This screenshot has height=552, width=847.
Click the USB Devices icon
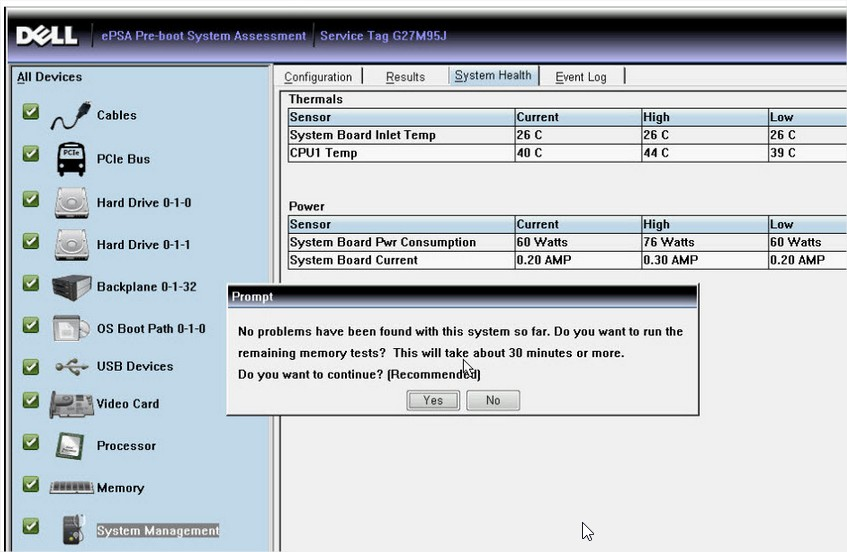pyautogui.click(x=71, y=367)
